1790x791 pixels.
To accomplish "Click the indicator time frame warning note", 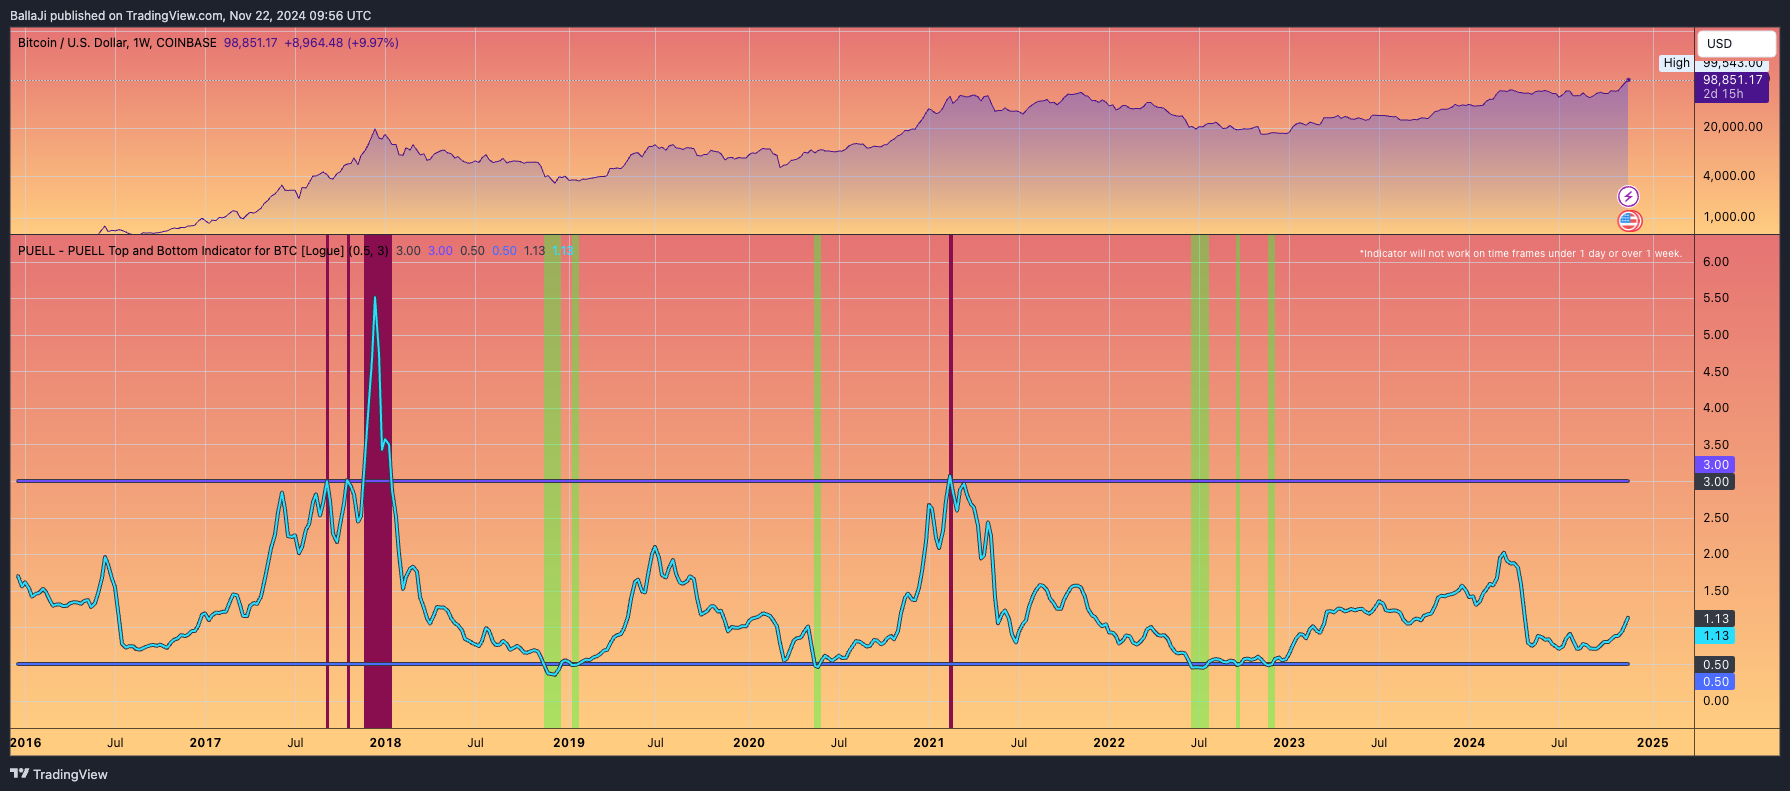I will click(1520, 254).
